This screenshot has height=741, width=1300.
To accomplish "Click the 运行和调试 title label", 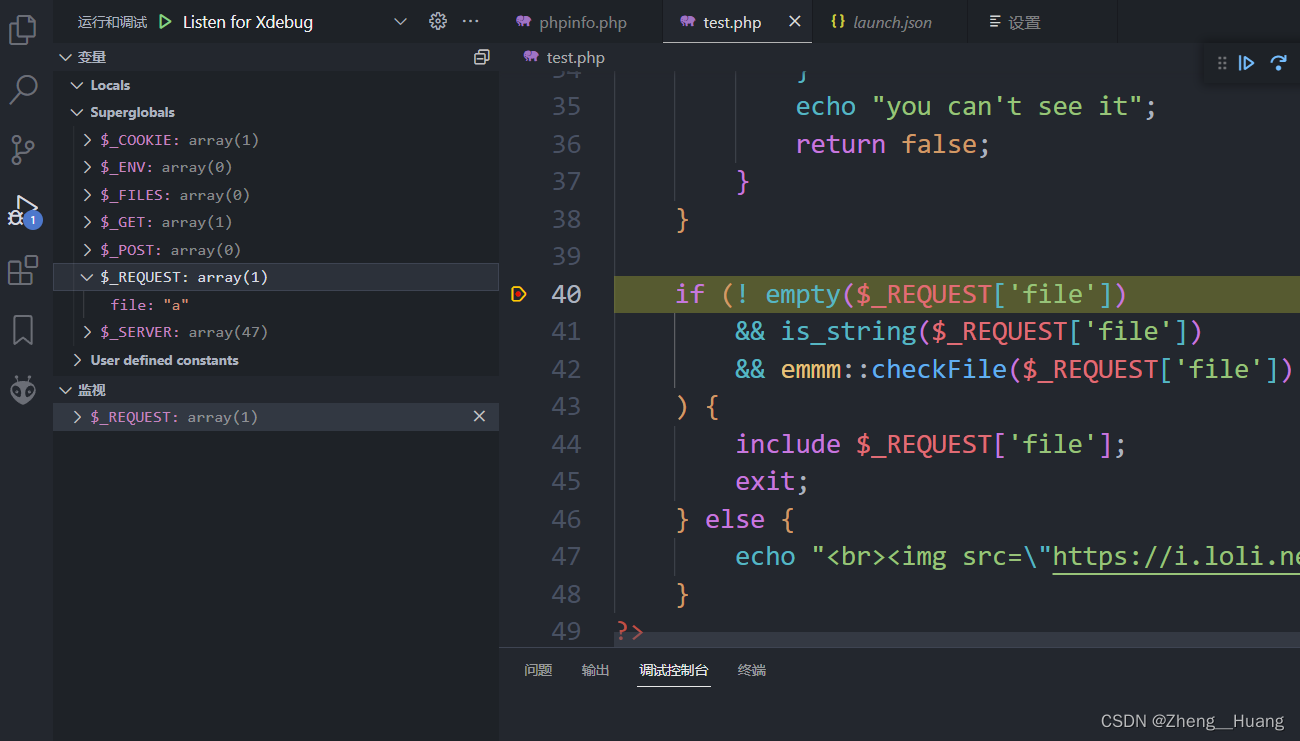I will pos(112,22).
